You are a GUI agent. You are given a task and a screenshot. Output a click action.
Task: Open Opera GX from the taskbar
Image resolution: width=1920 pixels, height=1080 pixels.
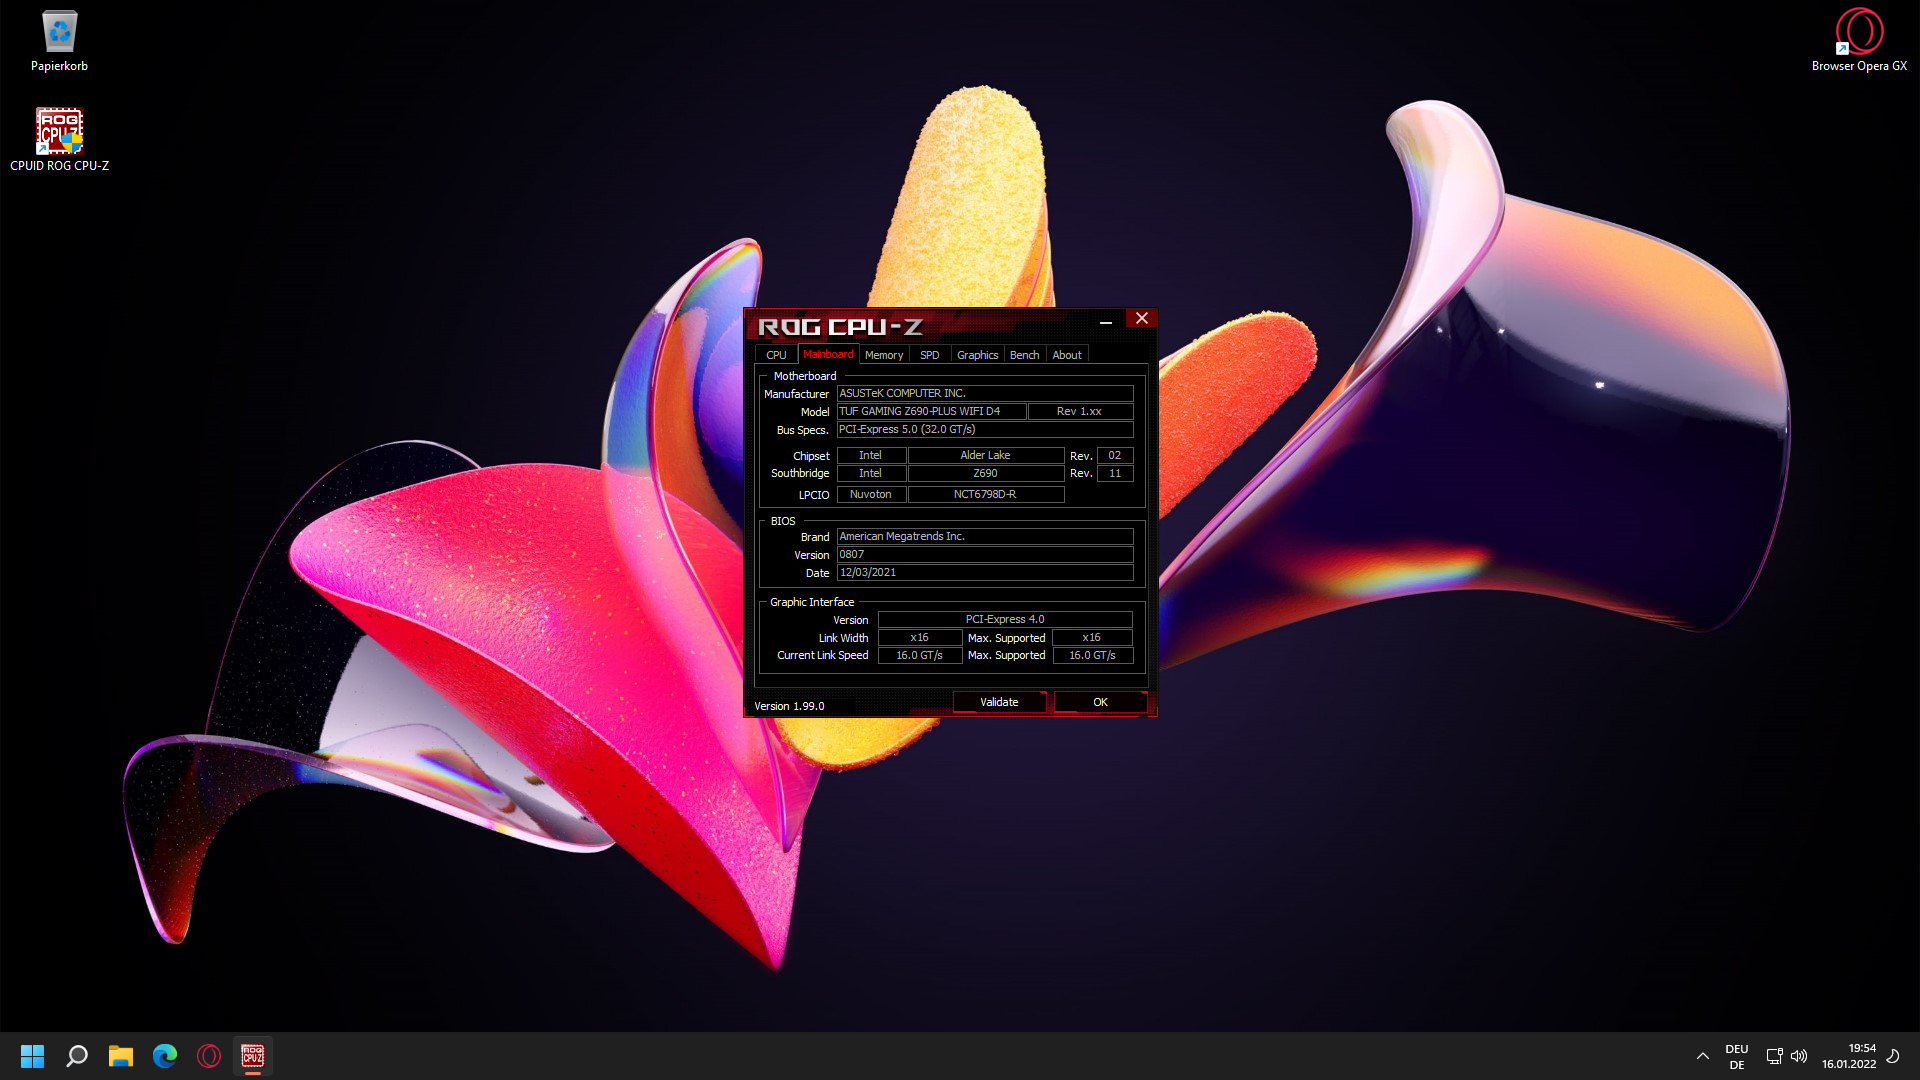coord(209,1056)
